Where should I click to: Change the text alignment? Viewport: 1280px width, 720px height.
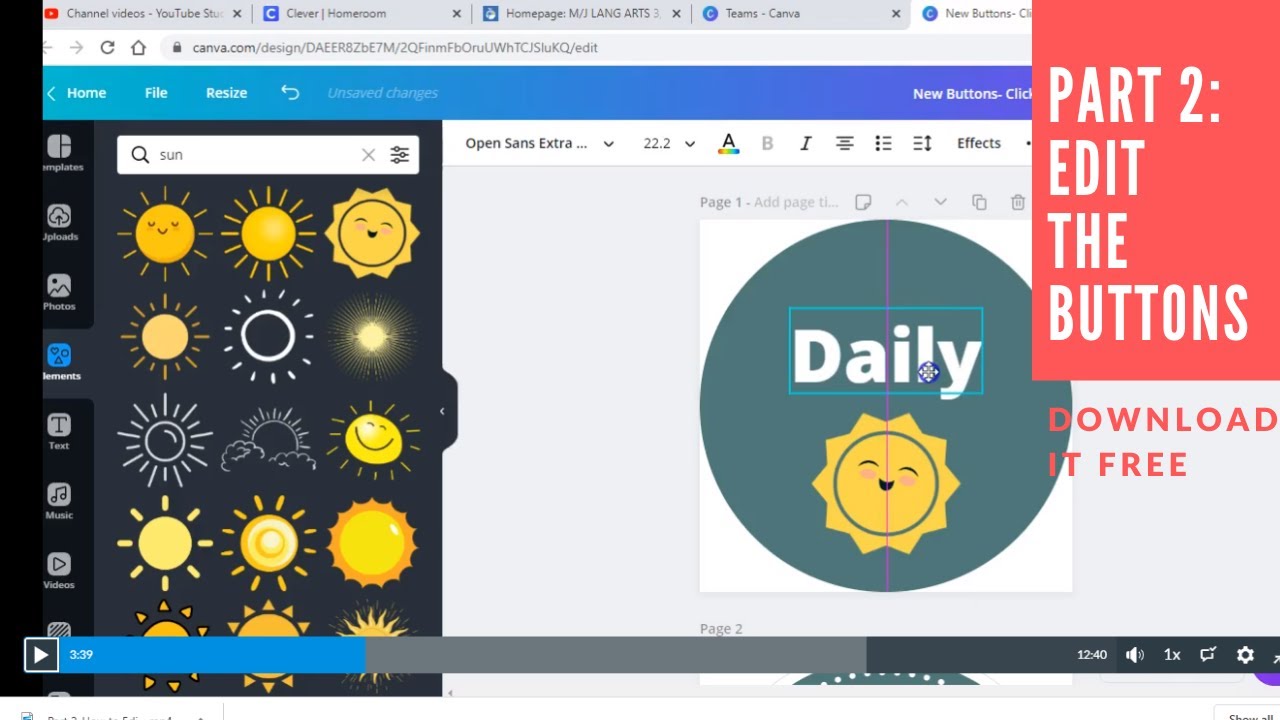click(844, 143)
